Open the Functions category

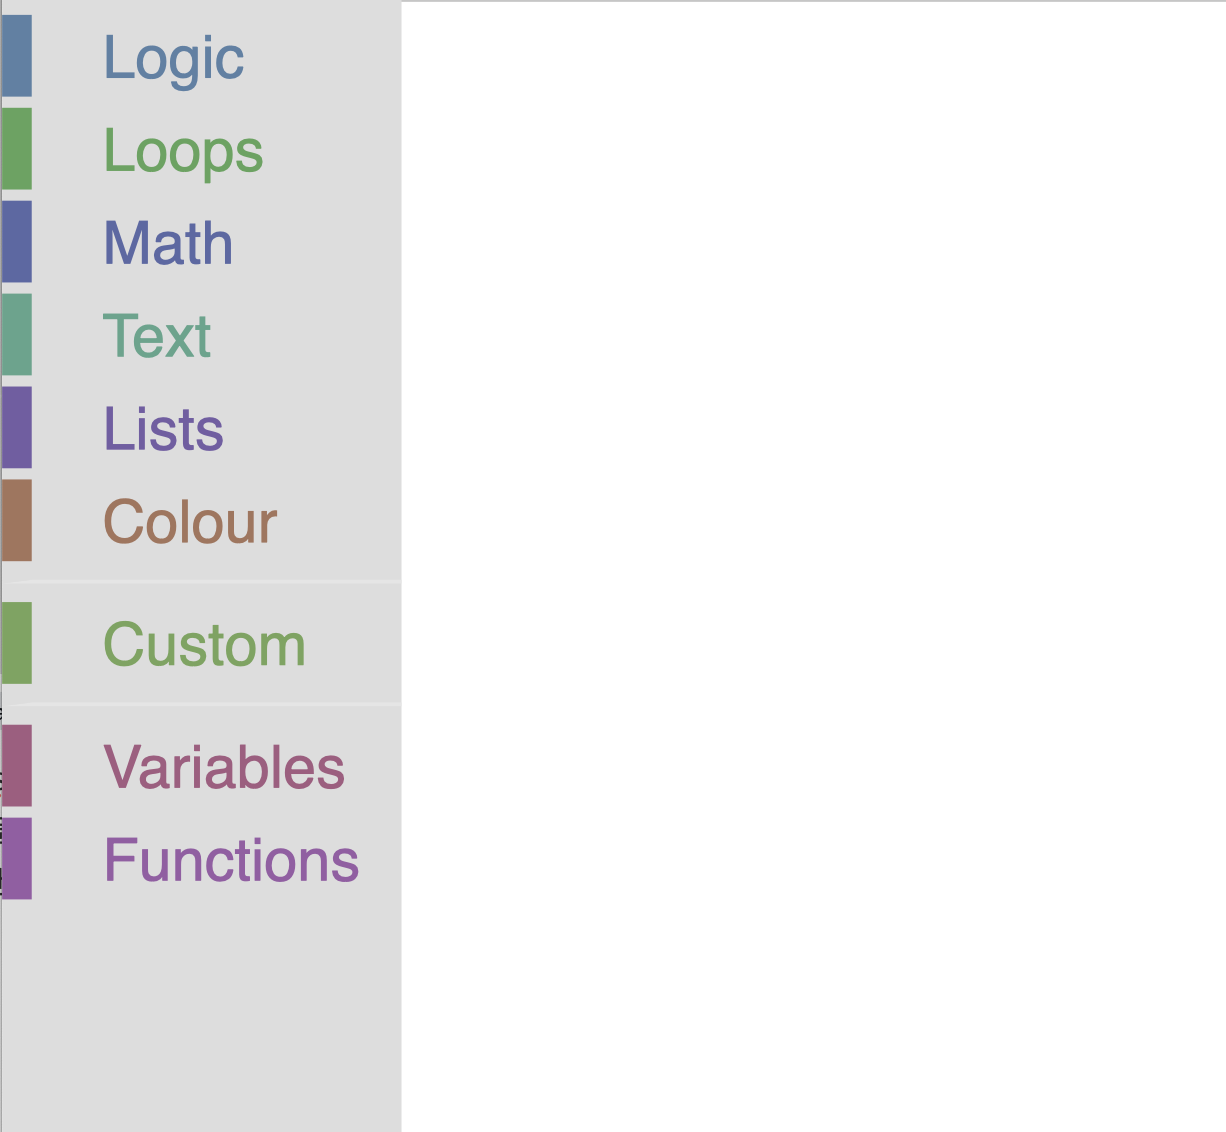click(231, 860)
